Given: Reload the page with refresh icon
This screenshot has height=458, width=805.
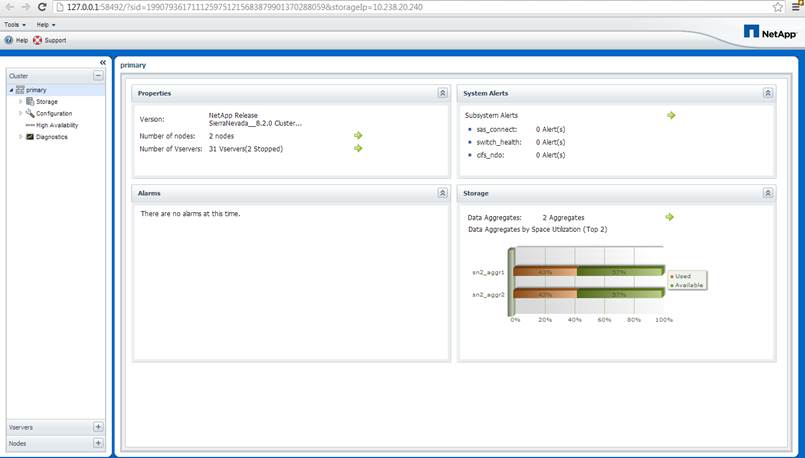Looking at the screenshot, I should pyautogui.click(x=43, y=7).
